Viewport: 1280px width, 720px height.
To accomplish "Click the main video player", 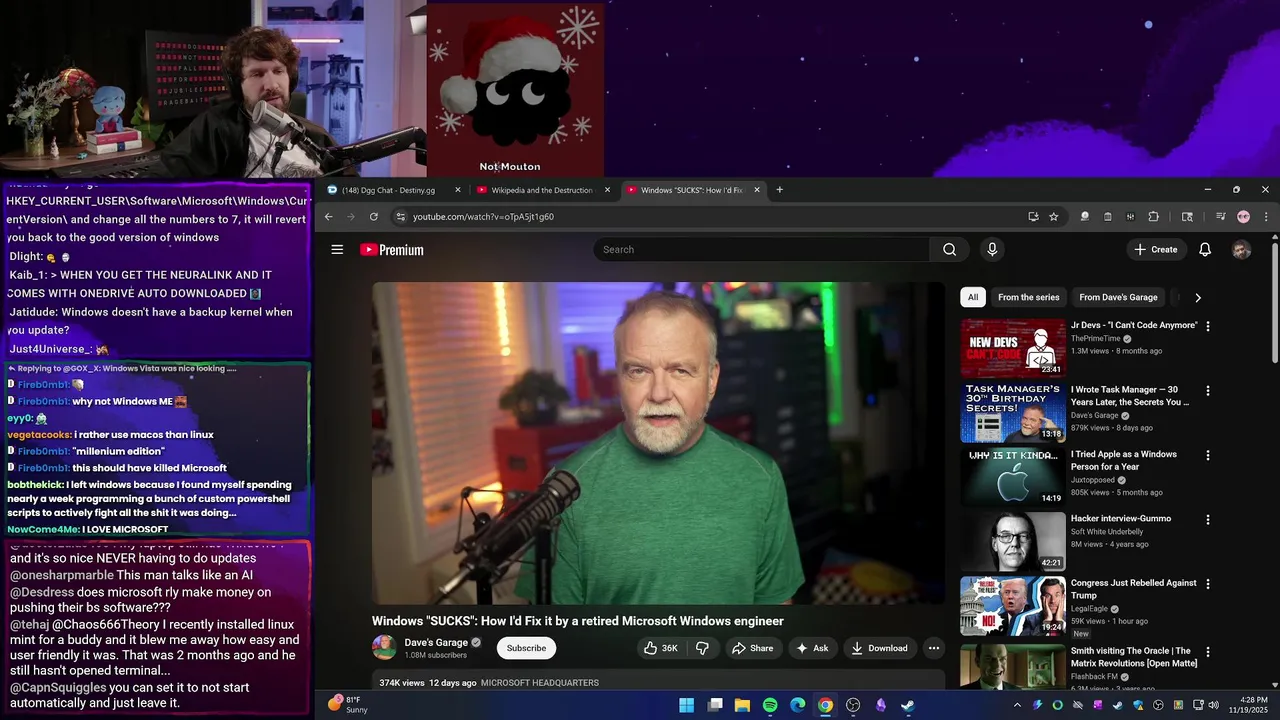I will (x=658, y=443).
